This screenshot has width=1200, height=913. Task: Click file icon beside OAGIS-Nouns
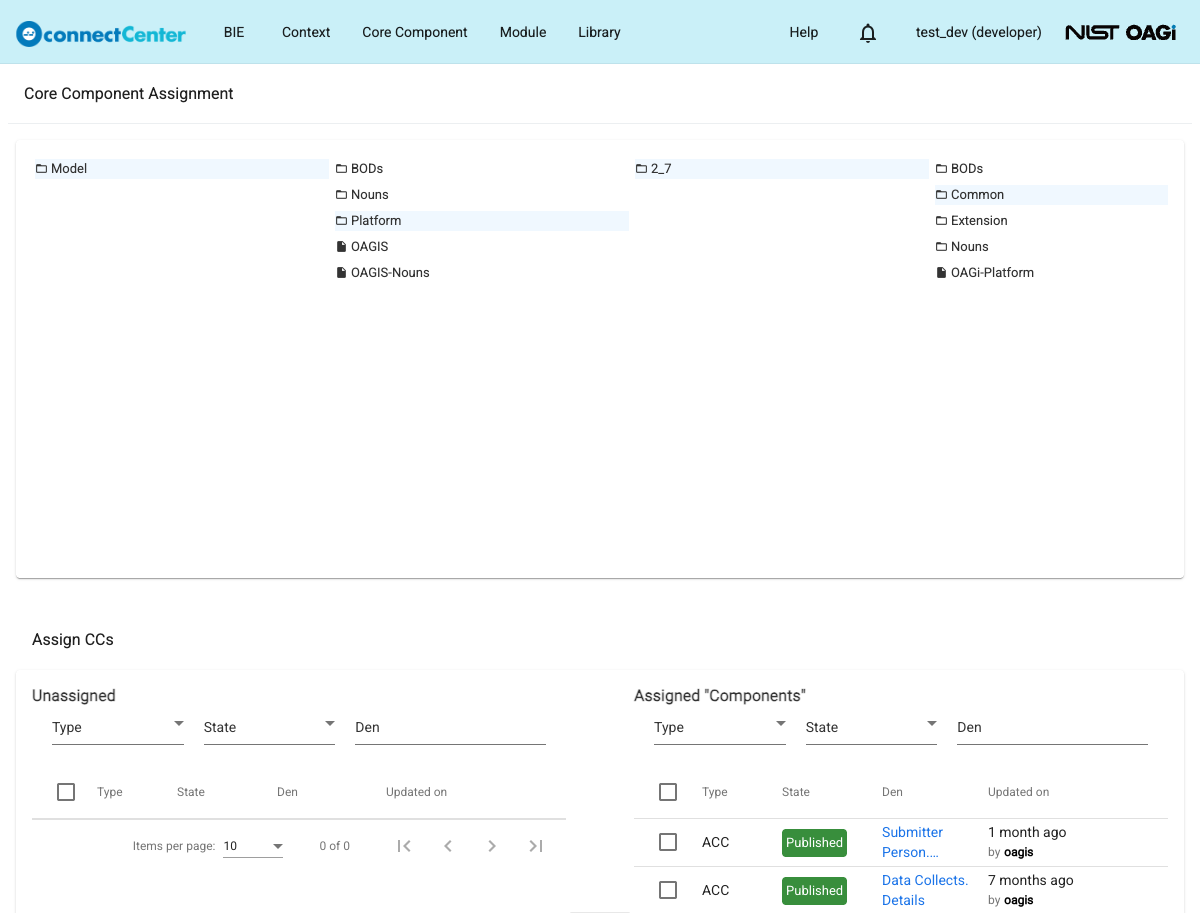click(342, 273)
